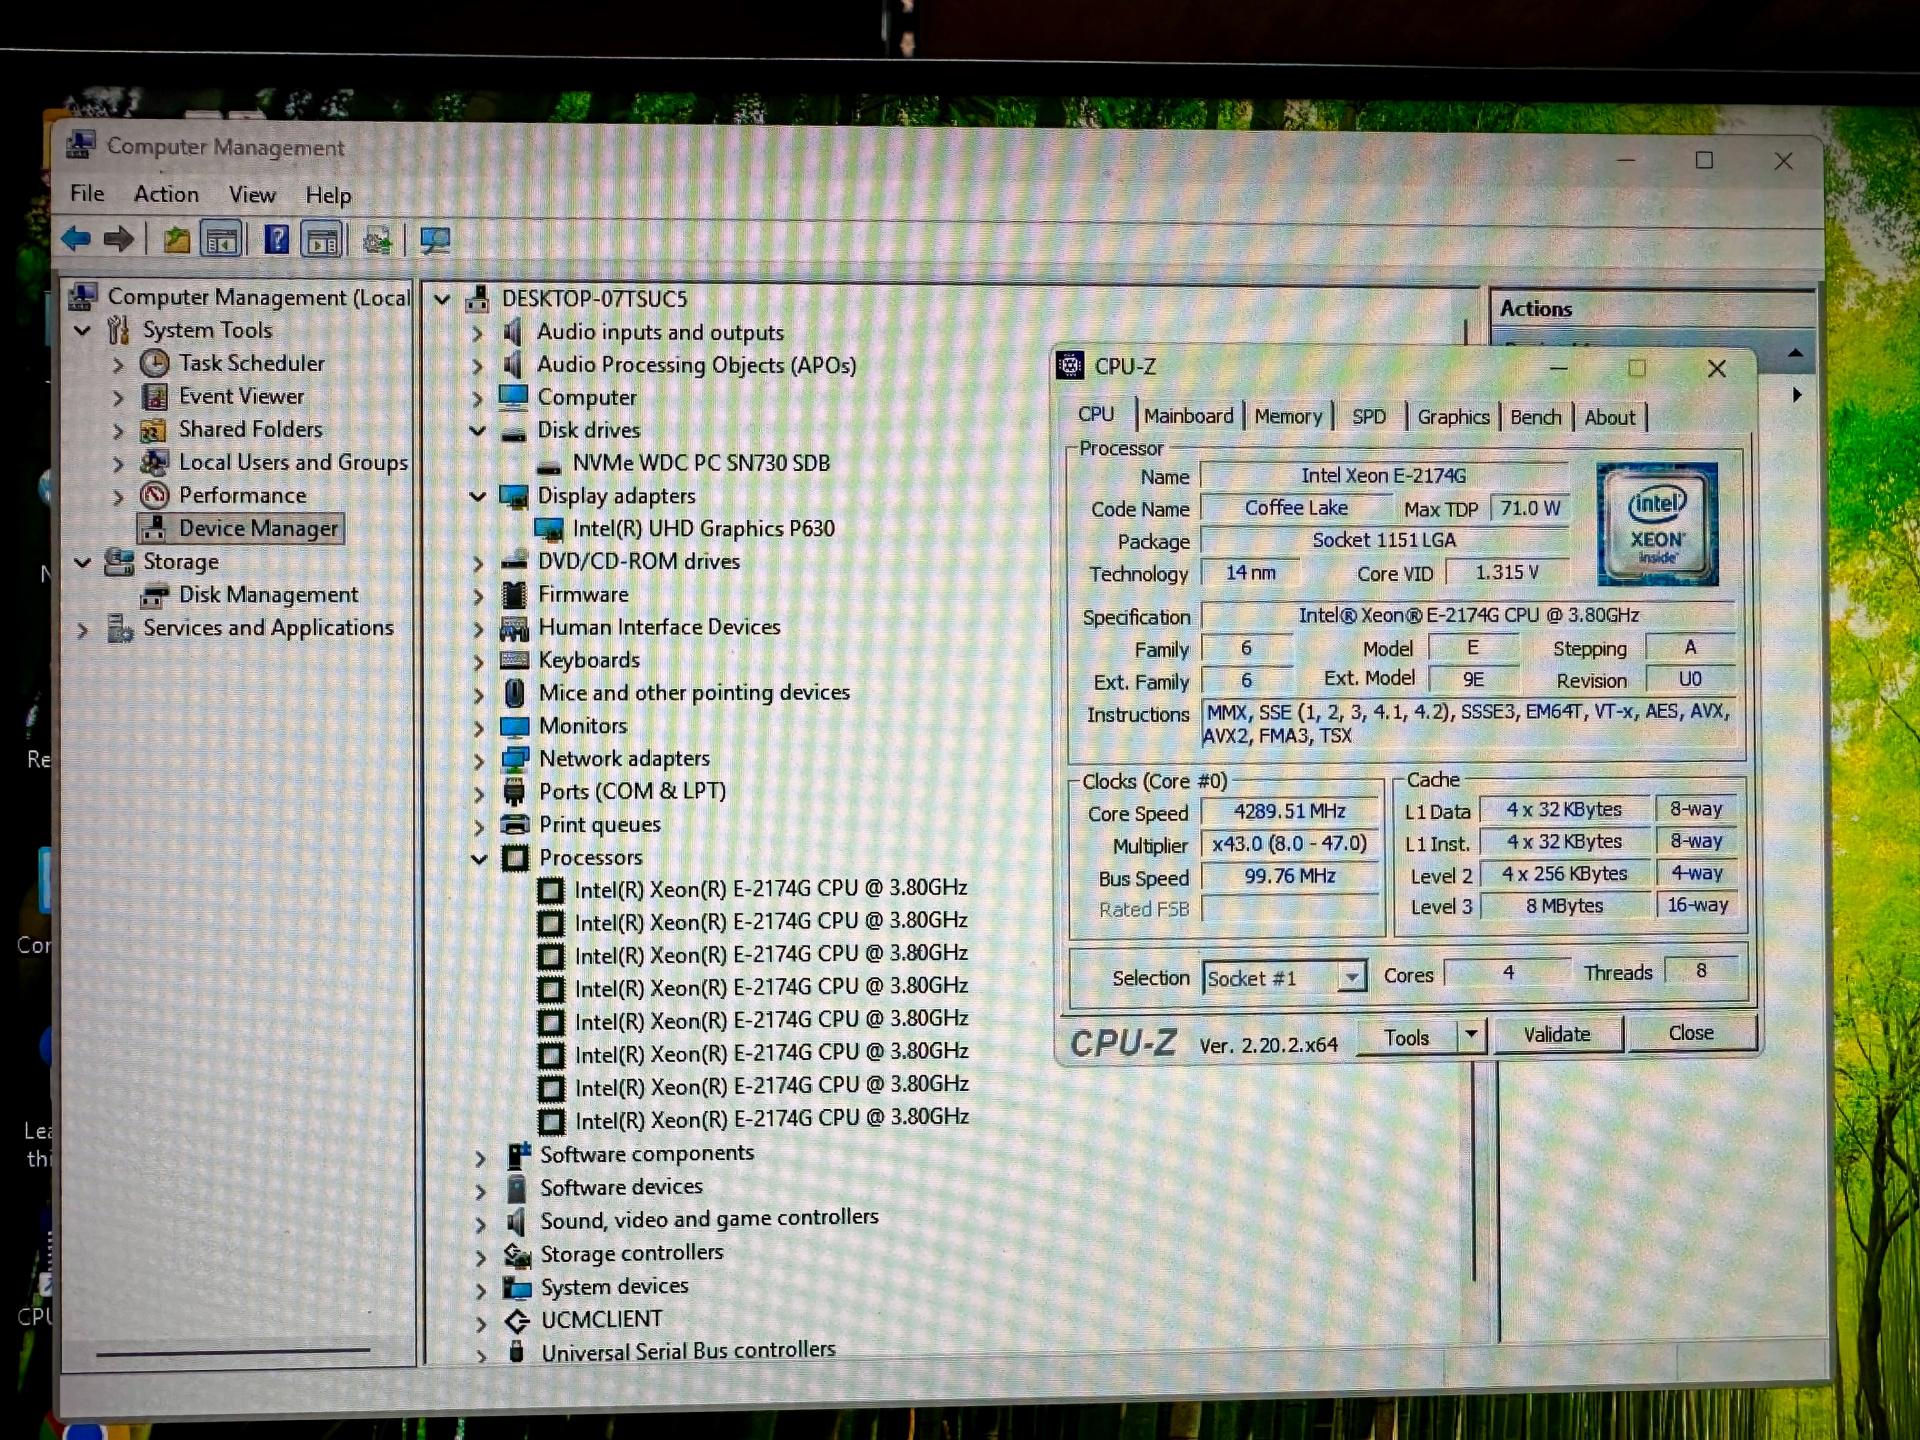This screenshot has height=1440, width=1920.
Task: Click the Forward arrow toolbar icon
Action: click(118, 239)
